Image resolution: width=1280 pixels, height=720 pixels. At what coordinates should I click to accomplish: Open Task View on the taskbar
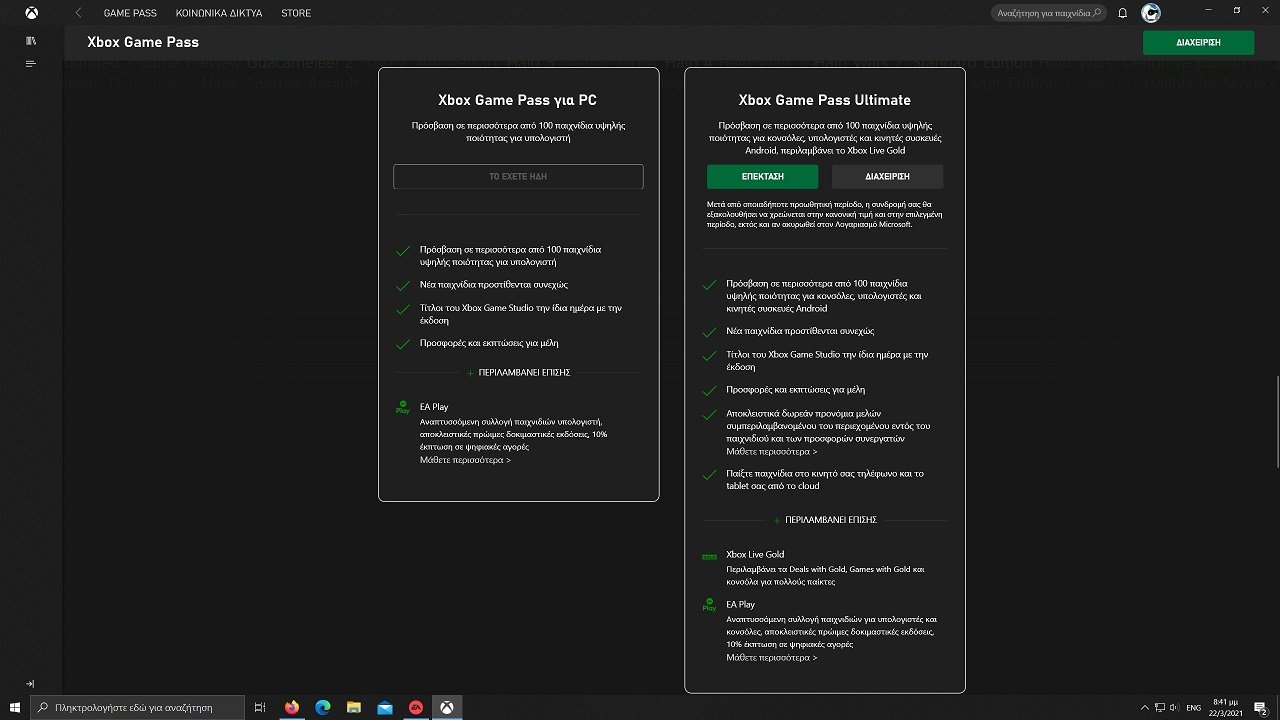click(x=260, y=707)
